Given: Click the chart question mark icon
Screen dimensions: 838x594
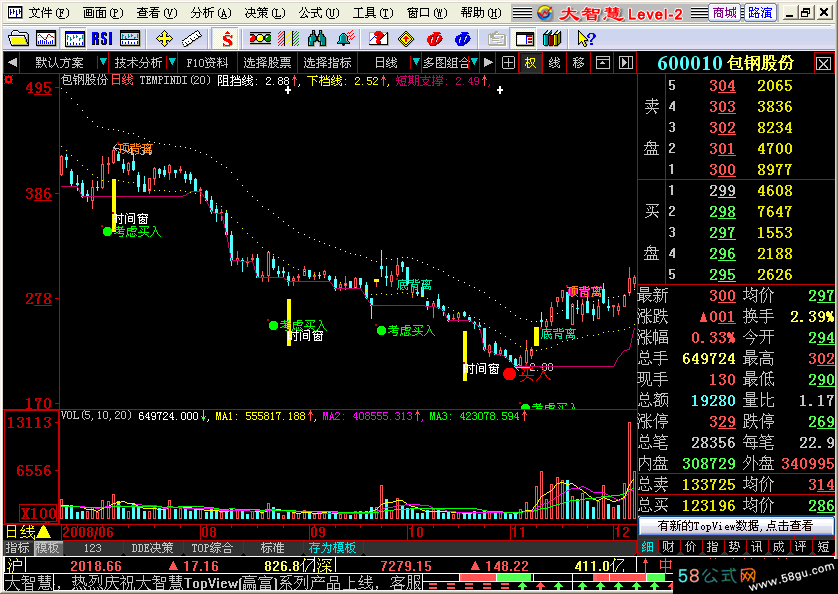Looking at the screenshot, I should [x=378, y=38].
